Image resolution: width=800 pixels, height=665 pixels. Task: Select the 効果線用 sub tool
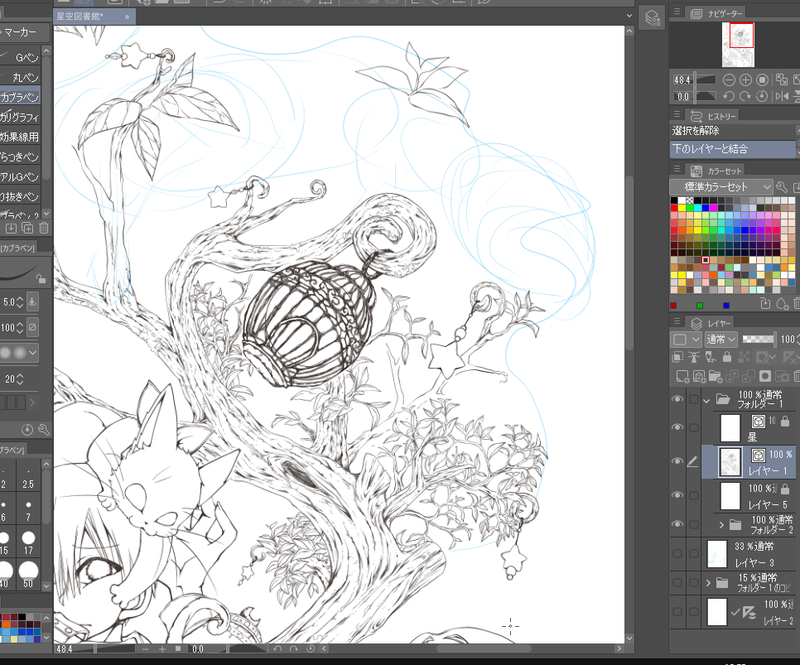[20, 137]
